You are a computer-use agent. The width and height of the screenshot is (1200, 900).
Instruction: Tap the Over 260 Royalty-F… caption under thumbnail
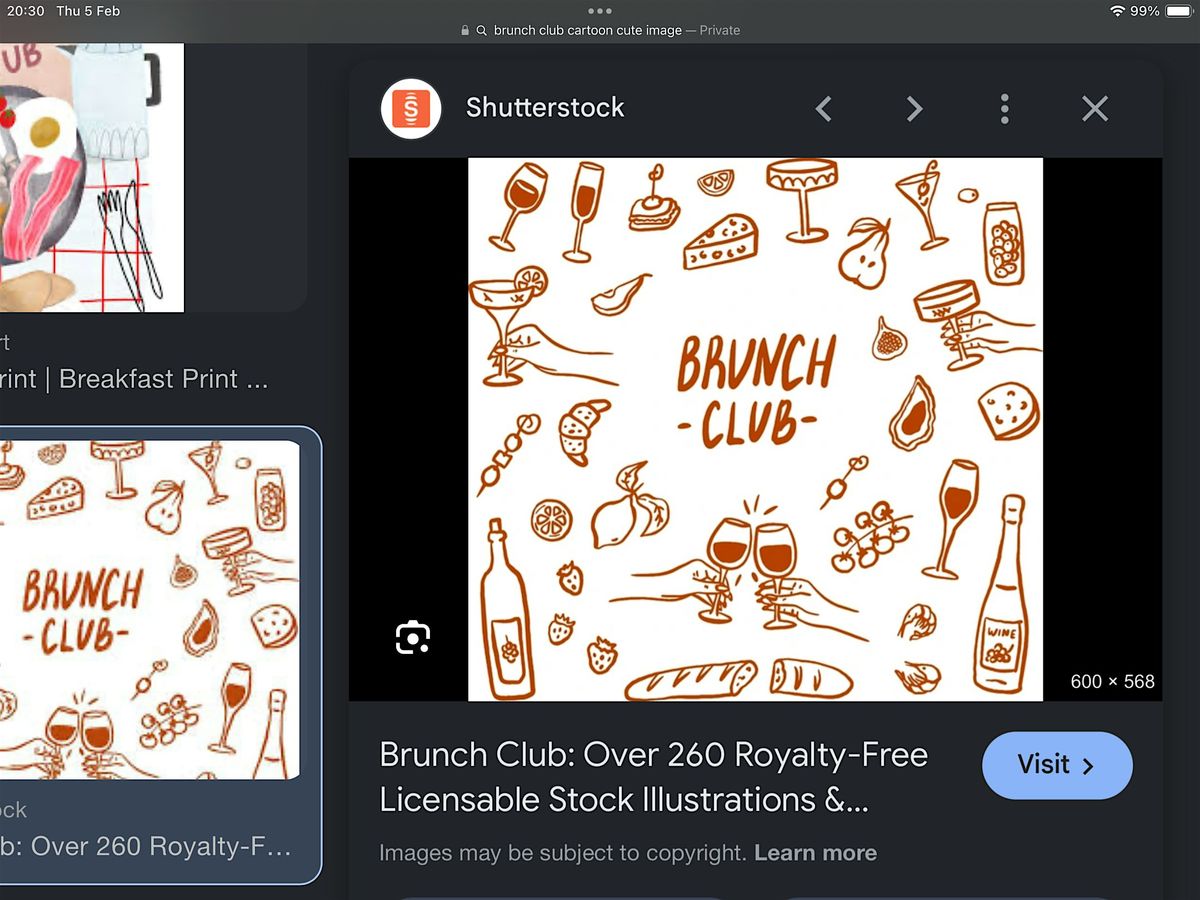pyautogui.click(x=145, y=847)
